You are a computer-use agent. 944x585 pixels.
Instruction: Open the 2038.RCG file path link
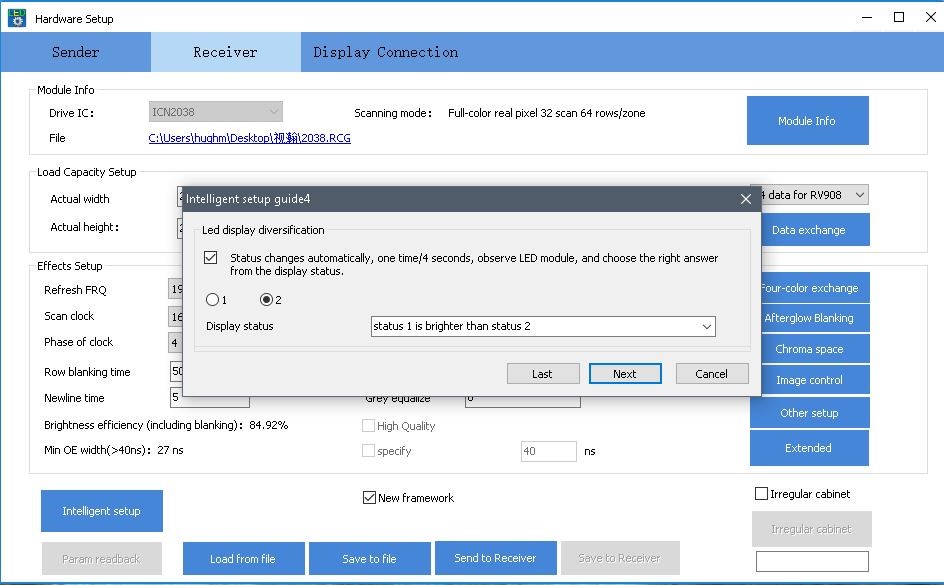click(249, 138)
